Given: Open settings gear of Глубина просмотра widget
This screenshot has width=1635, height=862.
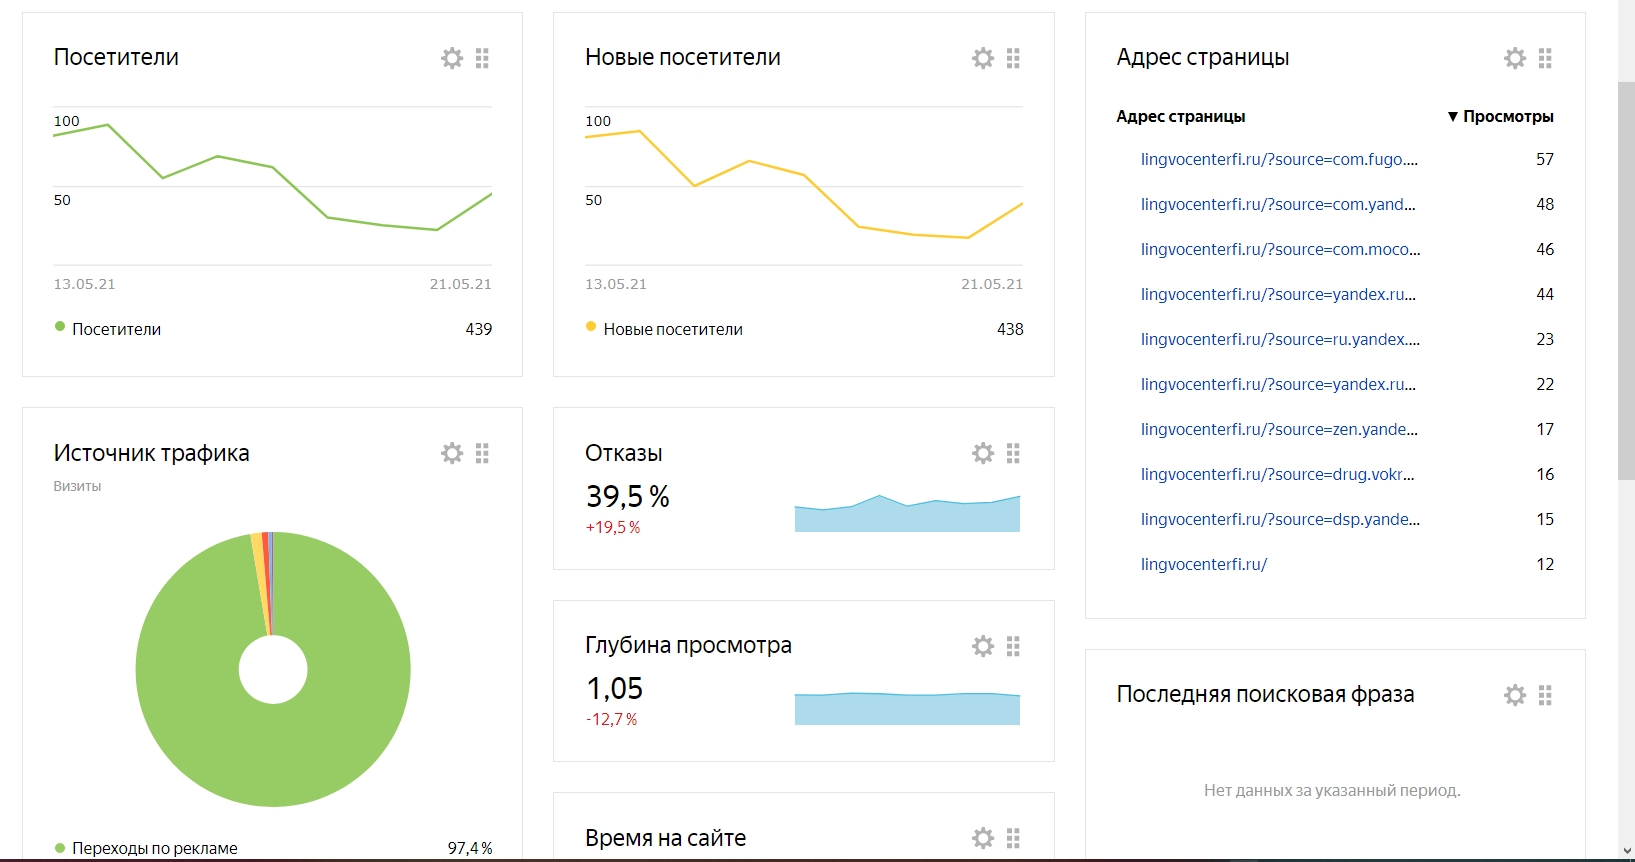Looking at the screenshot, I should (x=983, y=646).
